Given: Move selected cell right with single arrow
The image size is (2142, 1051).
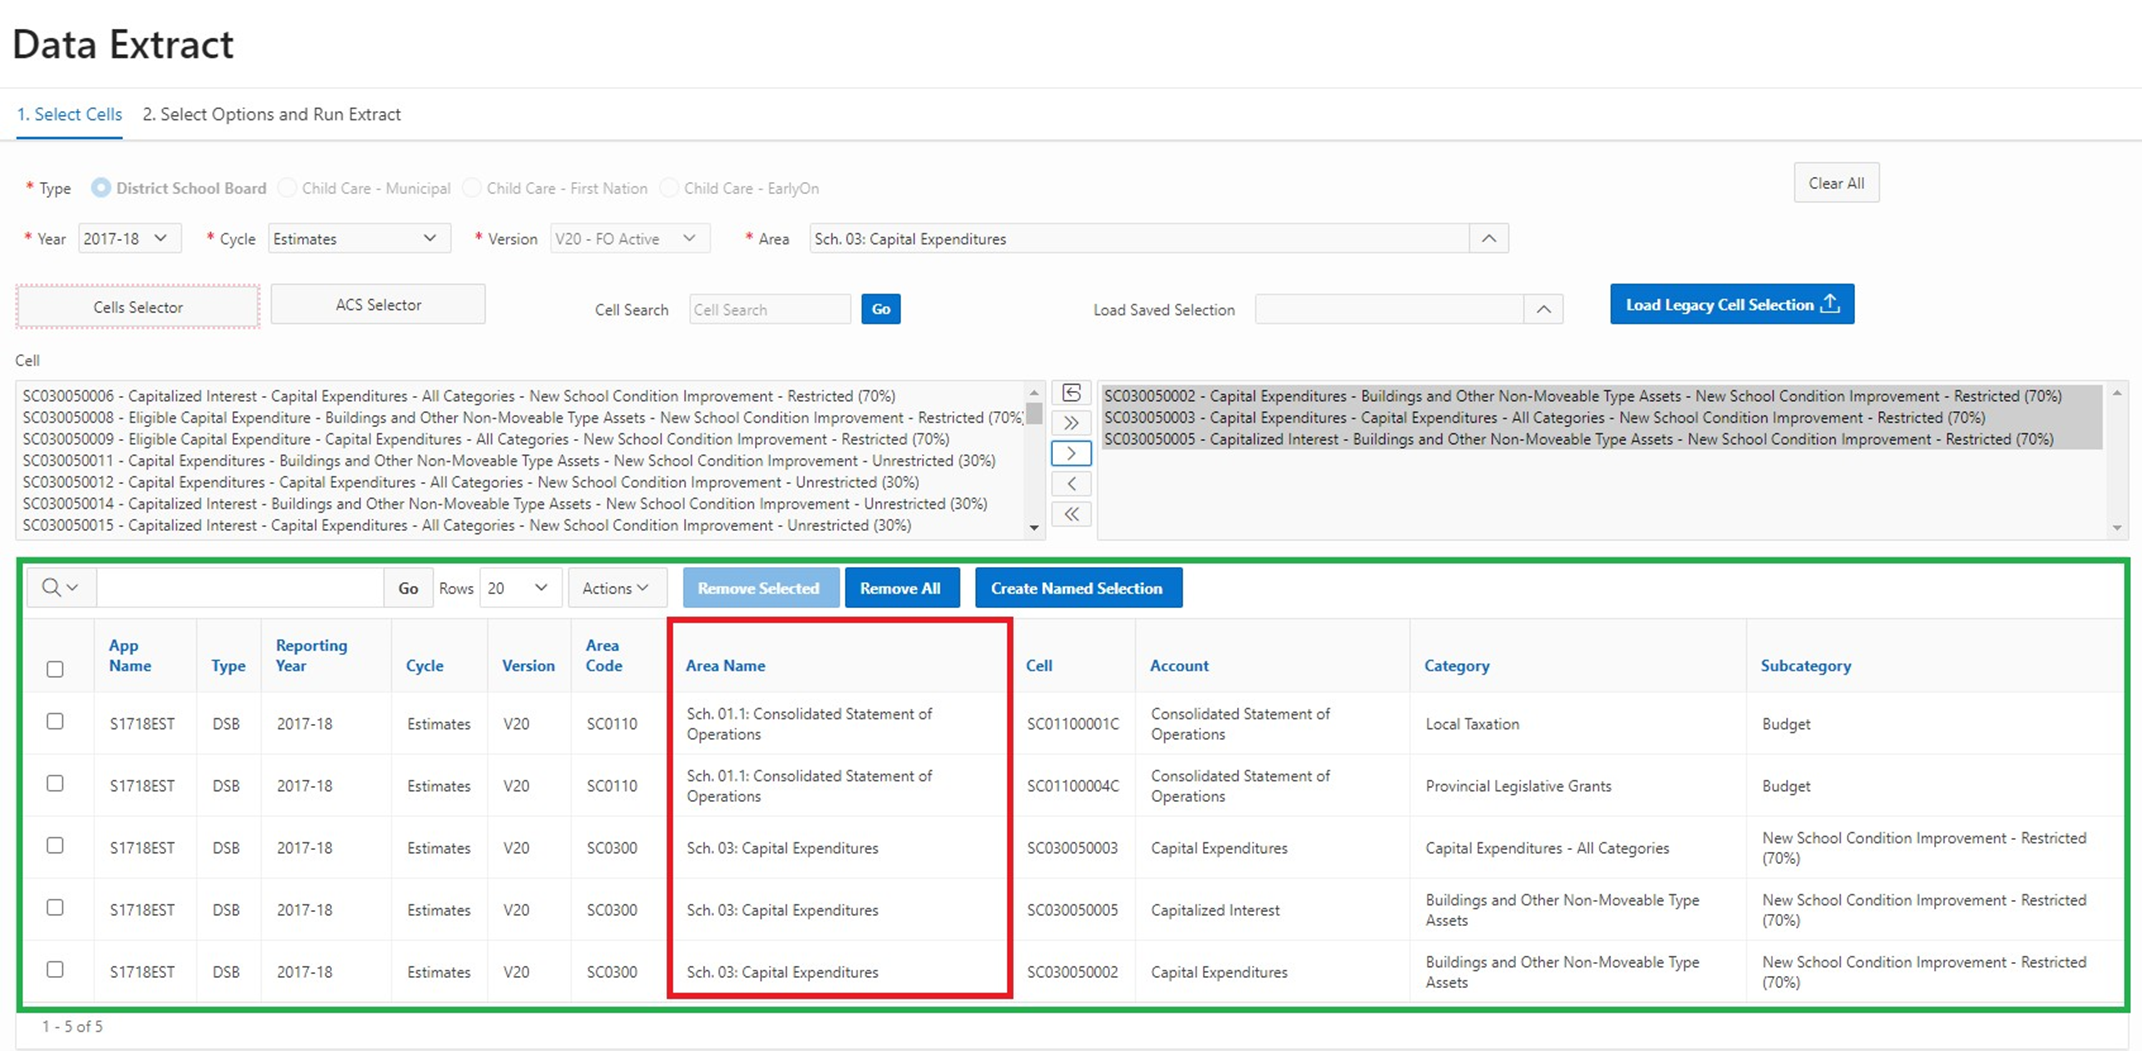Looking at the screenshot, I should (x=1071, y=454).
